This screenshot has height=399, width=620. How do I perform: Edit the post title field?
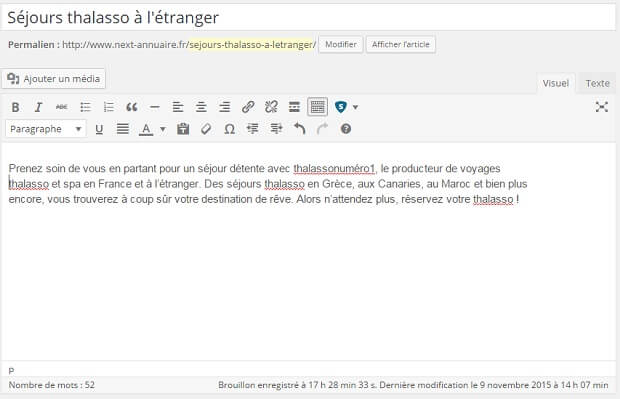[308, 17]
